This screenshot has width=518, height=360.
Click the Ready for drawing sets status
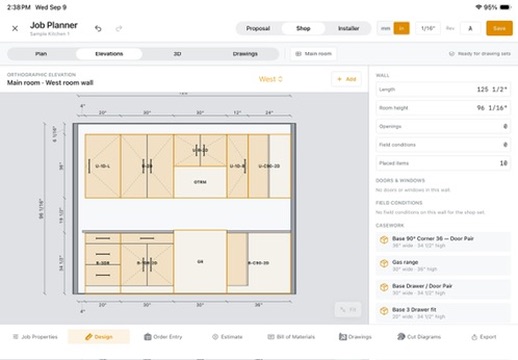[479, 54]
